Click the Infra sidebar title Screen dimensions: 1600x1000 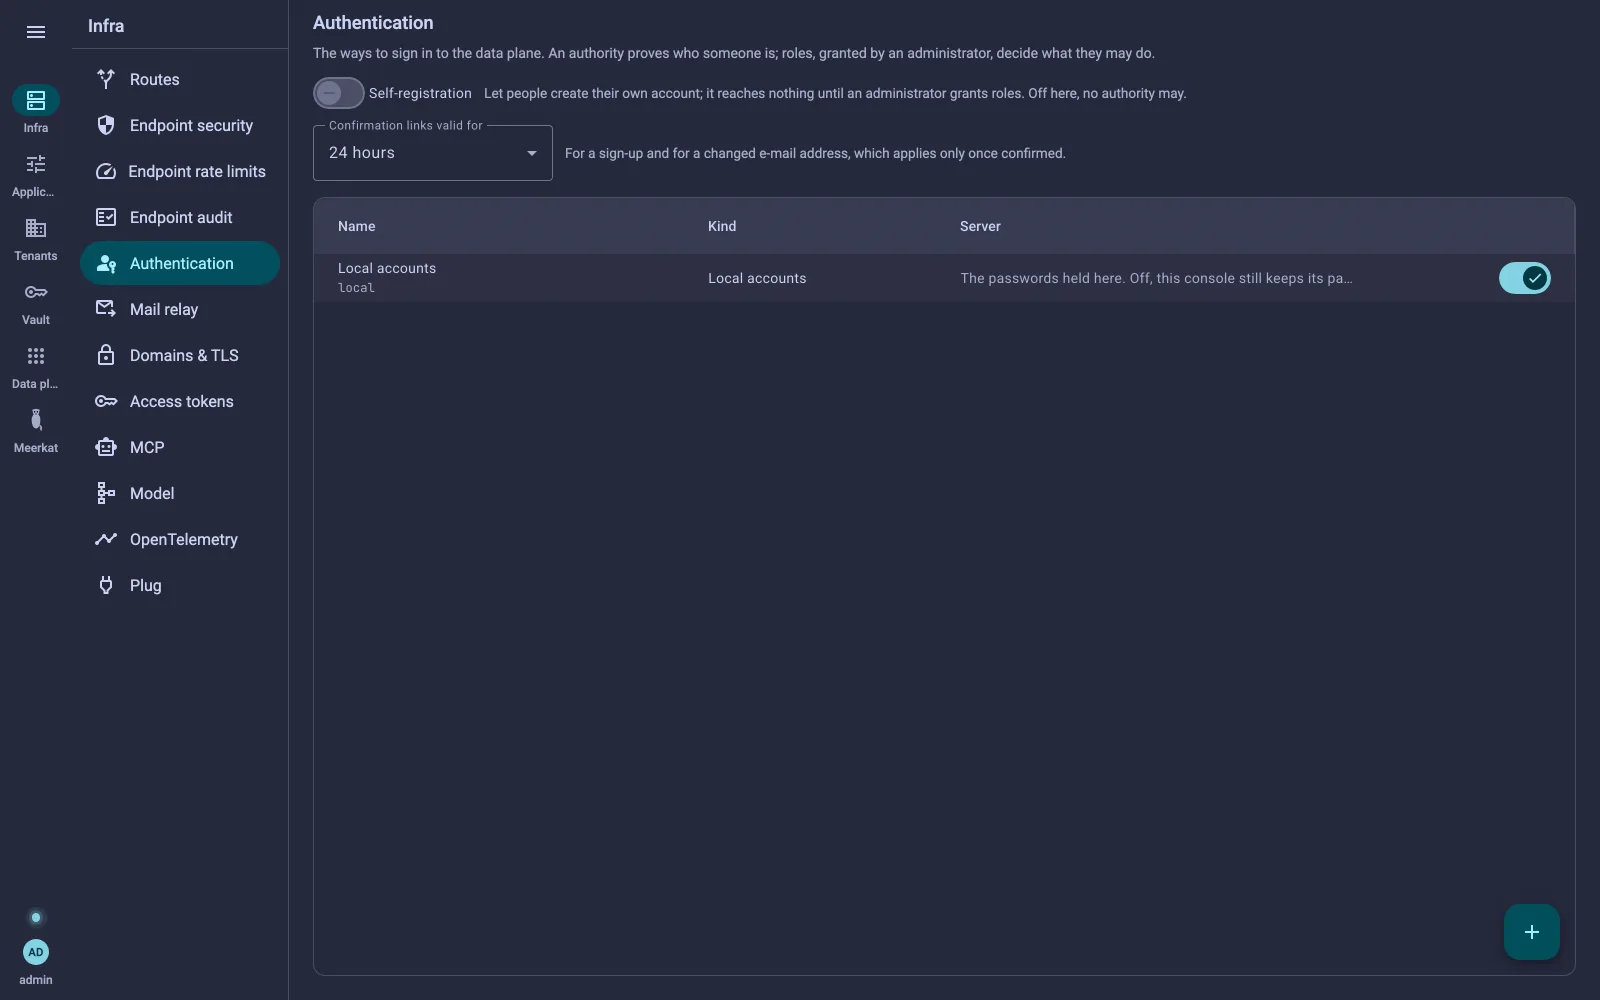click(106, 26)
